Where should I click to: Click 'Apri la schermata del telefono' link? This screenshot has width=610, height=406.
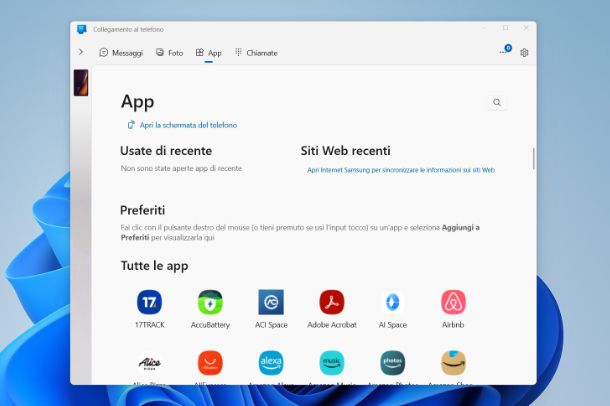pyautogui.click(x=182, y=125)
